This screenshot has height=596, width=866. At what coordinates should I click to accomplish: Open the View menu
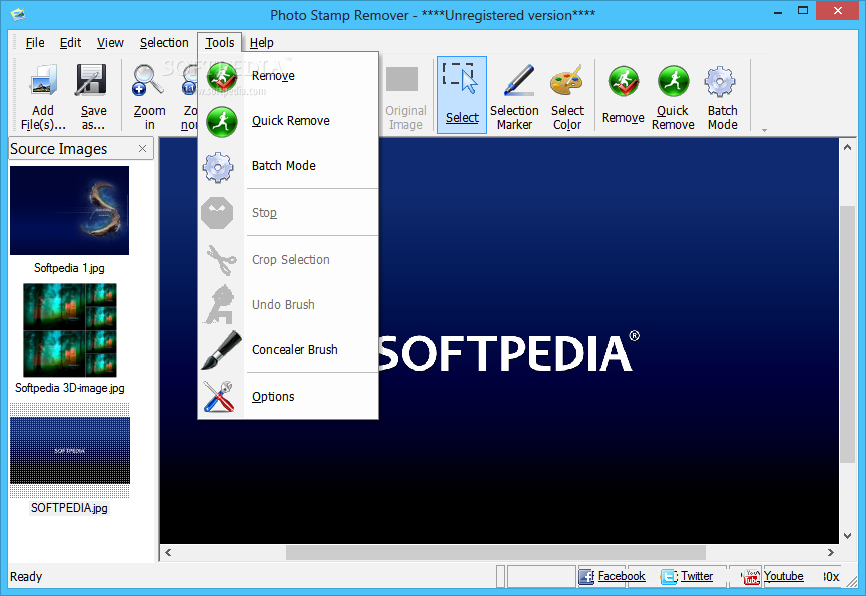pyautogui.click(x=110, y=43)
